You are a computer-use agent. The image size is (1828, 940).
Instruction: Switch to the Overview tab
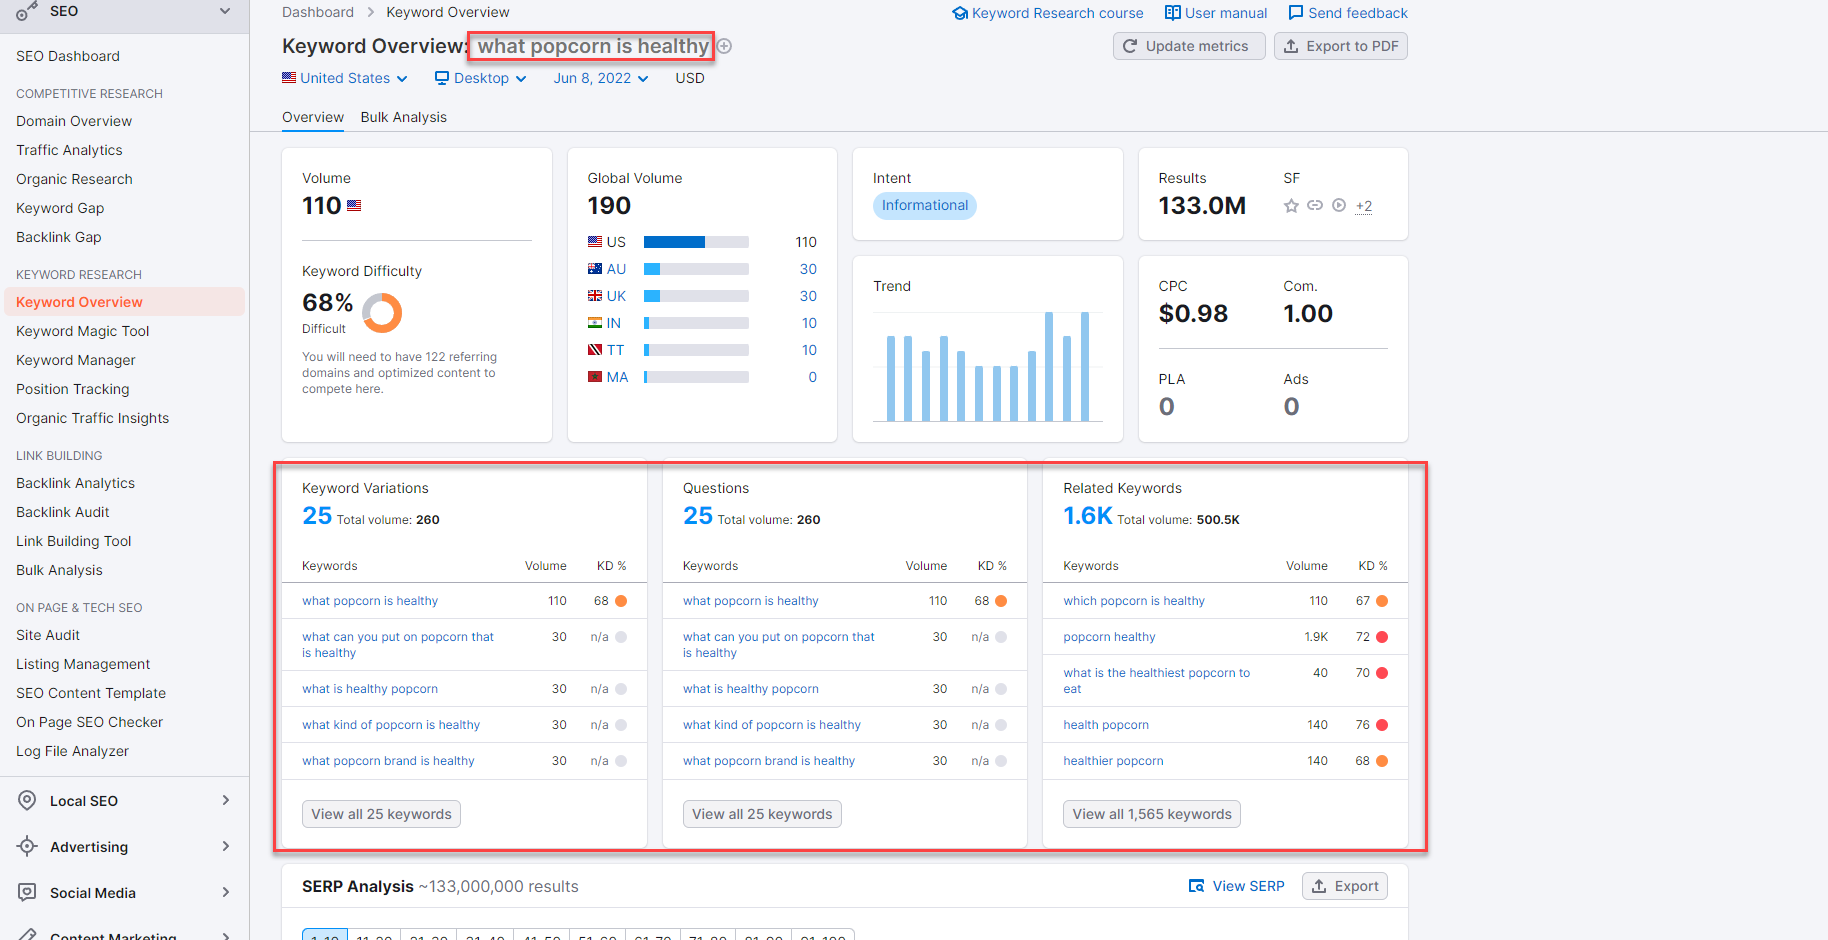point(313,117)
